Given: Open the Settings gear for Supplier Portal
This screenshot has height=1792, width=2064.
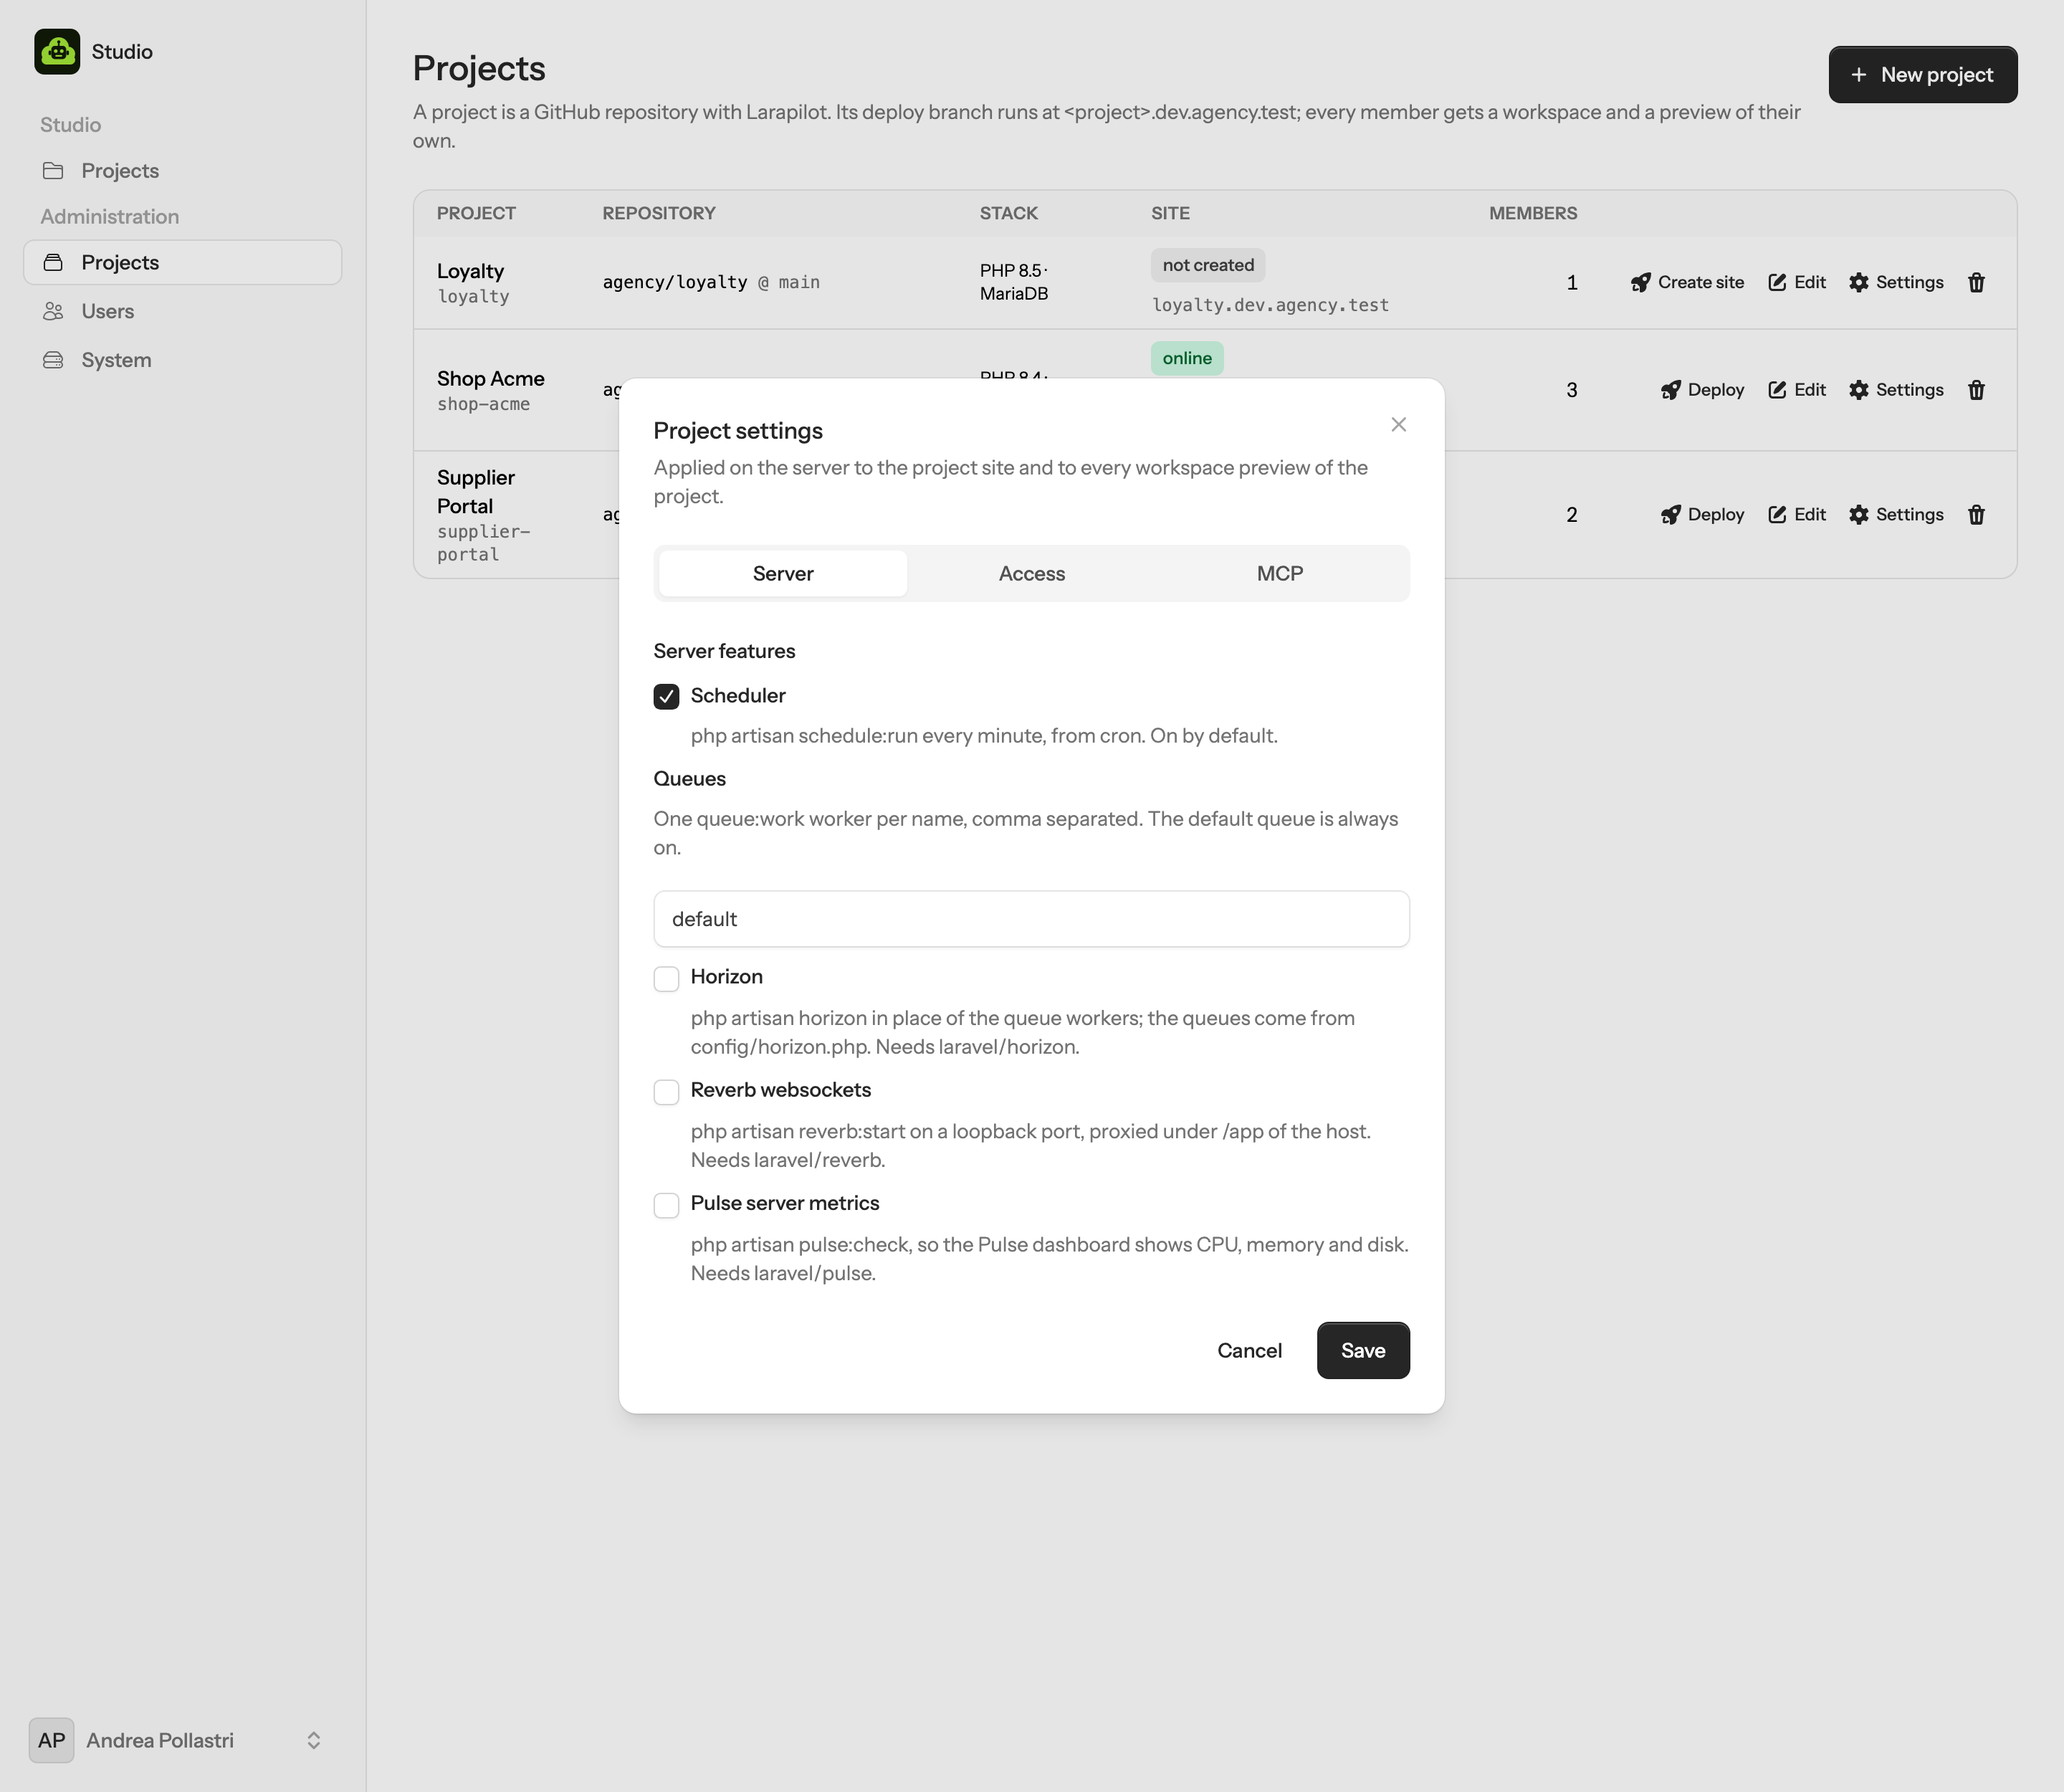Looking at the screenshot, I should (1858, 515).
